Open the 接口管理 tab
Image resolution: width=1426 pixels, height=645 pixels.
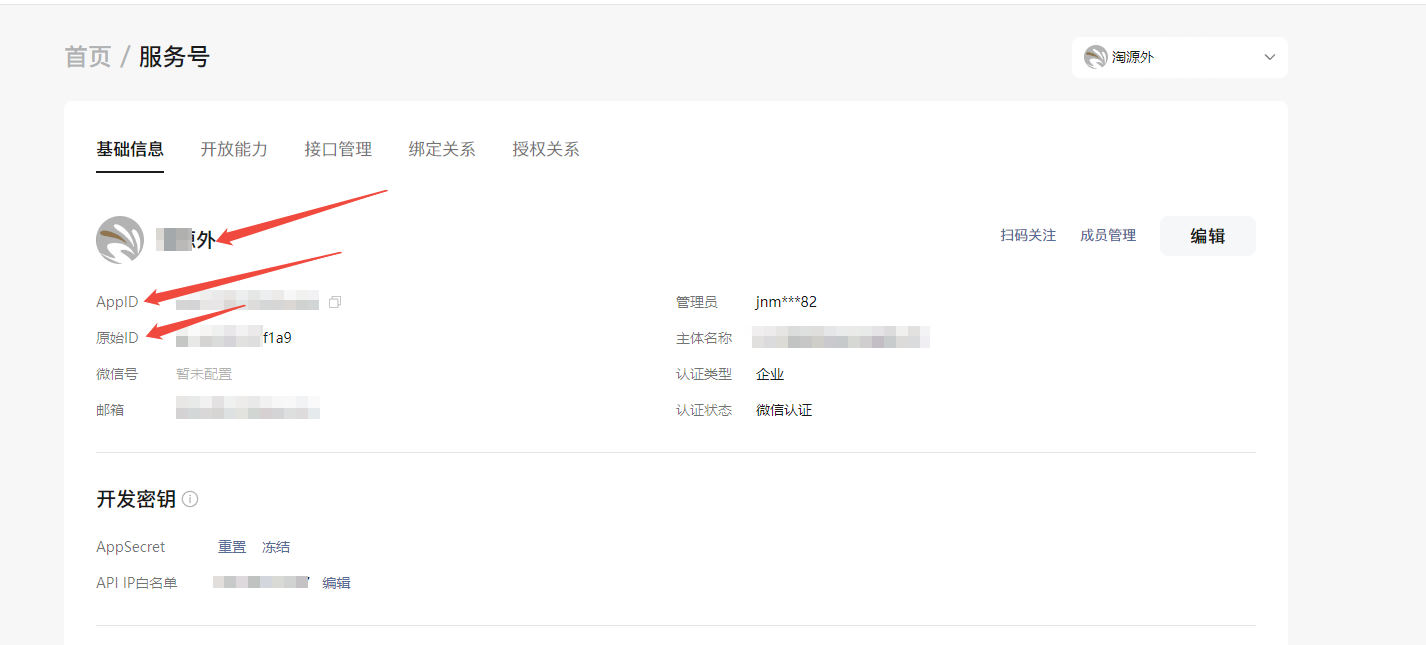point(338,149)
